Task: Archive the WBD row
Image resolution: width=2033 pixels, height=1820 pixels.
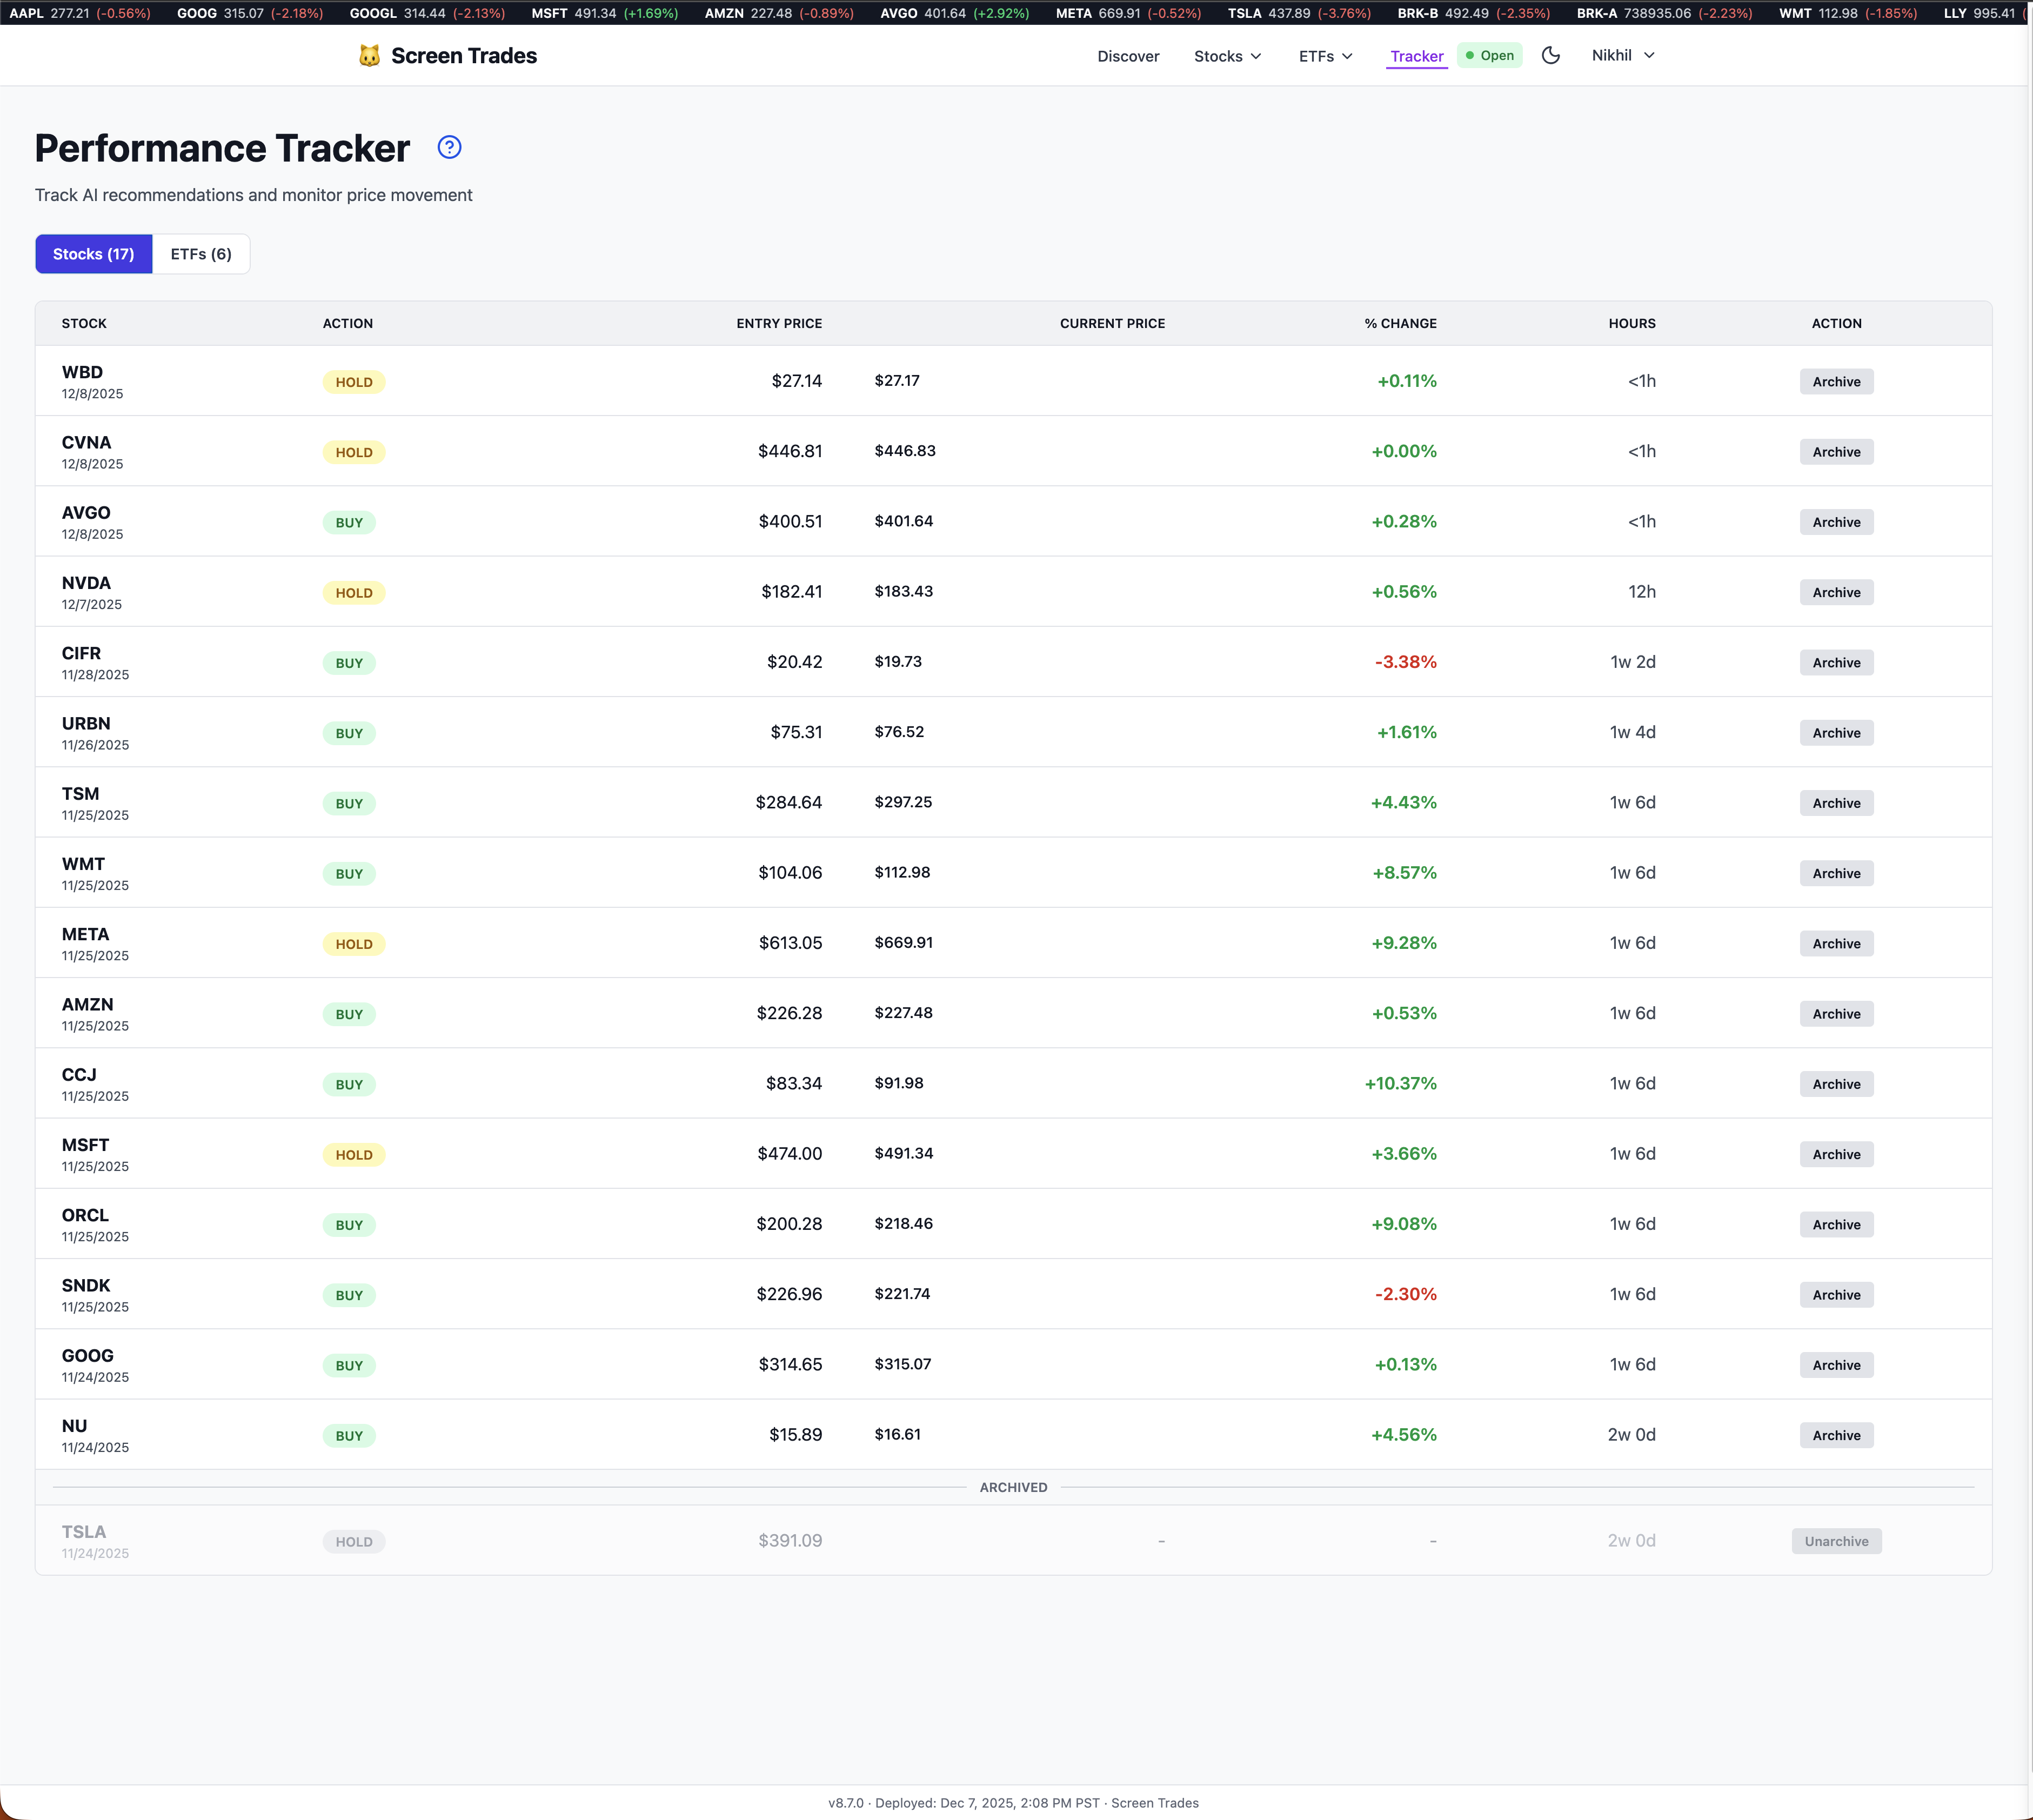Action: point(1836,382)
